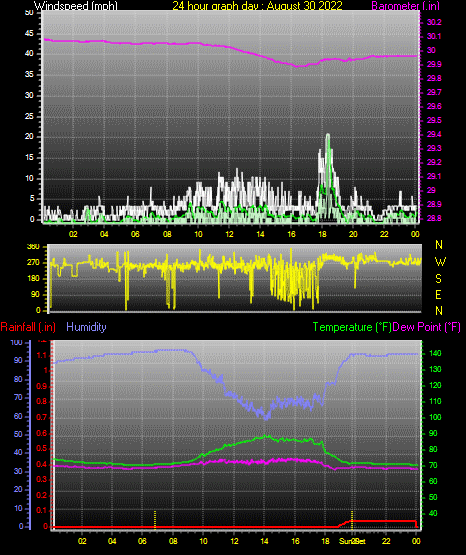
Task: Click the red rainfall step after 19:00
Action: pos(345,523)
